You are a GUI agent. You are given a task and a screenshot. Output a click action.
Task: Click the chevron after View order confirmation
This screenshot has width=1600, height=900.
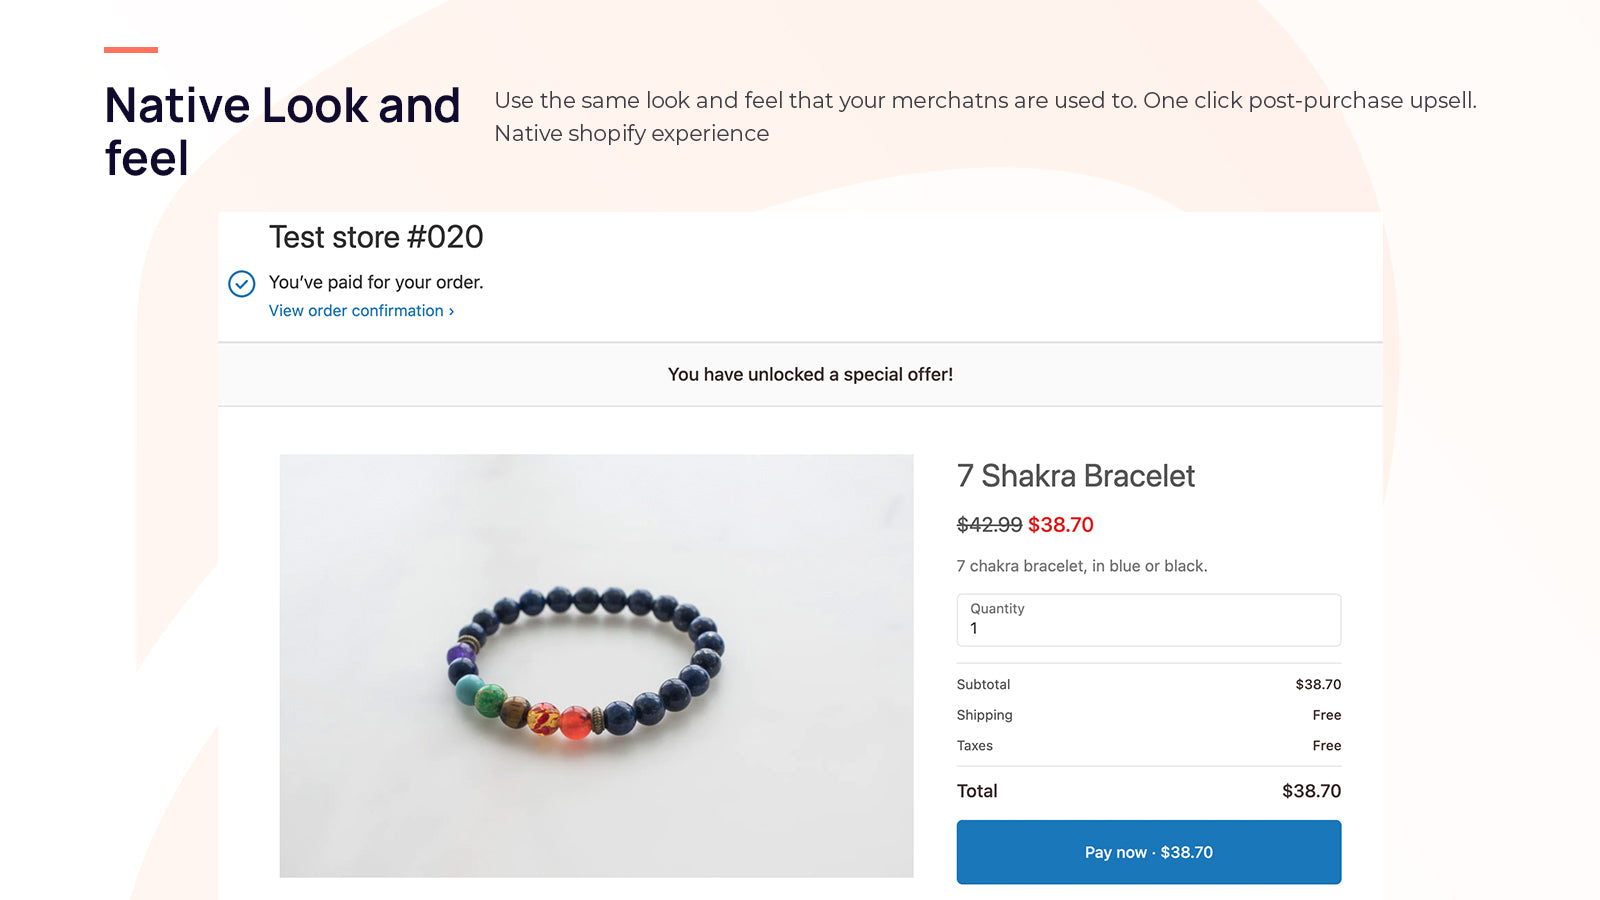[451, 312]
